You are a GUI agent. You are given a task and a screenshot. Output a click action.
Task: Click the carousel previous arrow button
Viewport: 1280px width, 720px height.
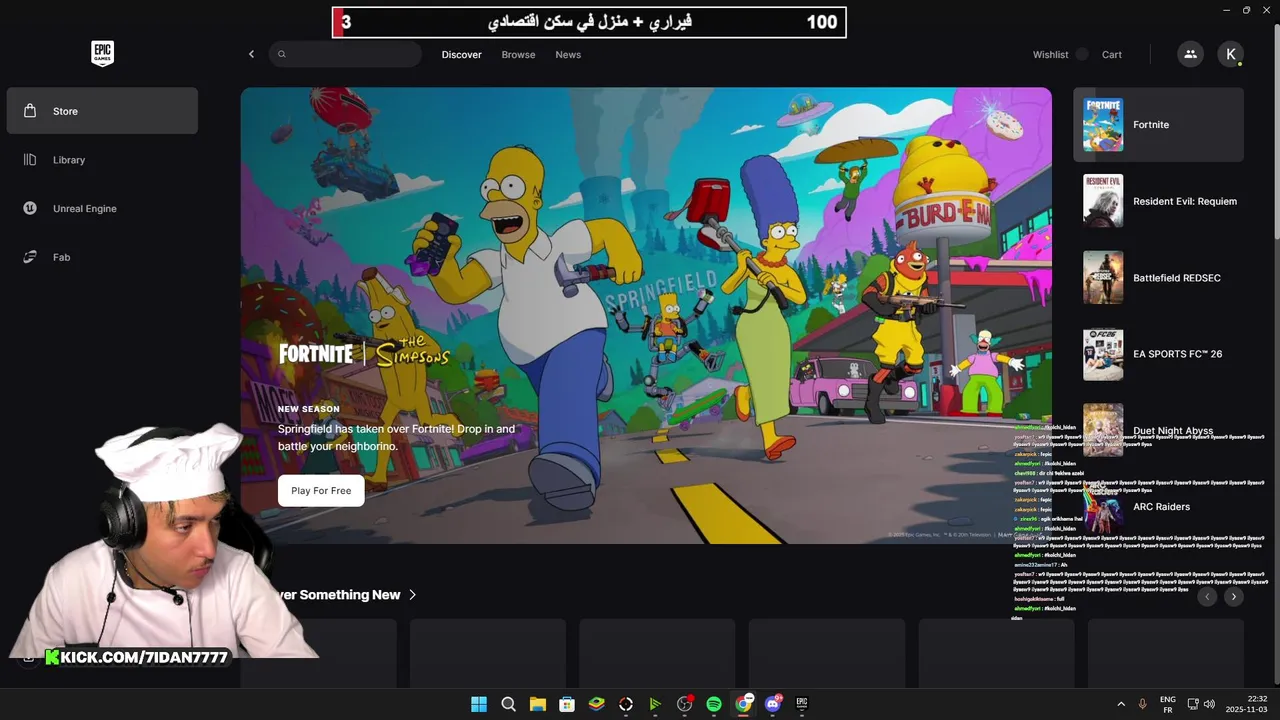coord(1207,596)
